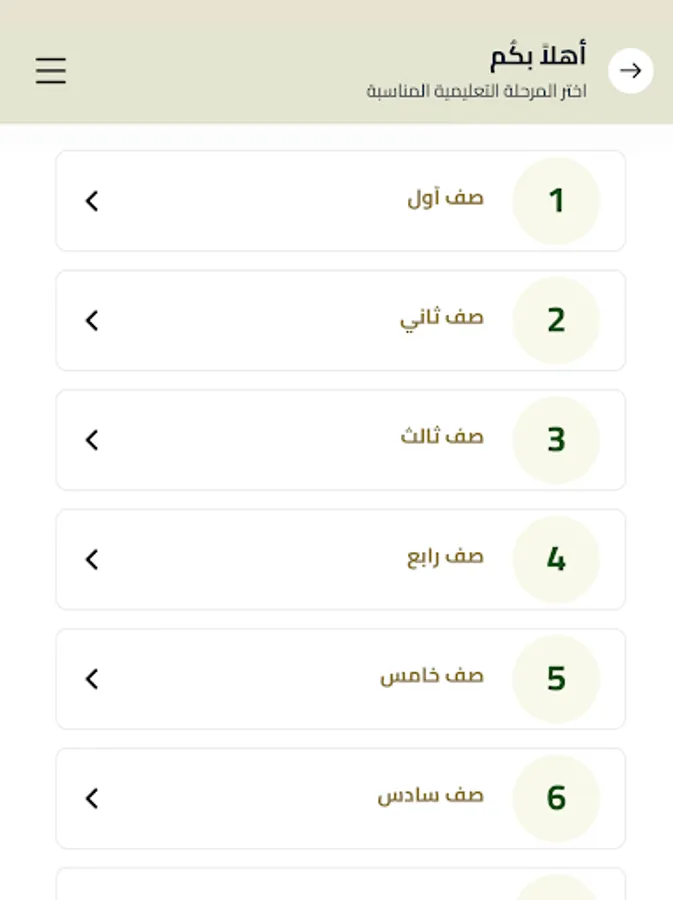Expand the صف خامس row chevron
Image resolution: width=673 pixels, height=900 pixels.
pos(91,678)
